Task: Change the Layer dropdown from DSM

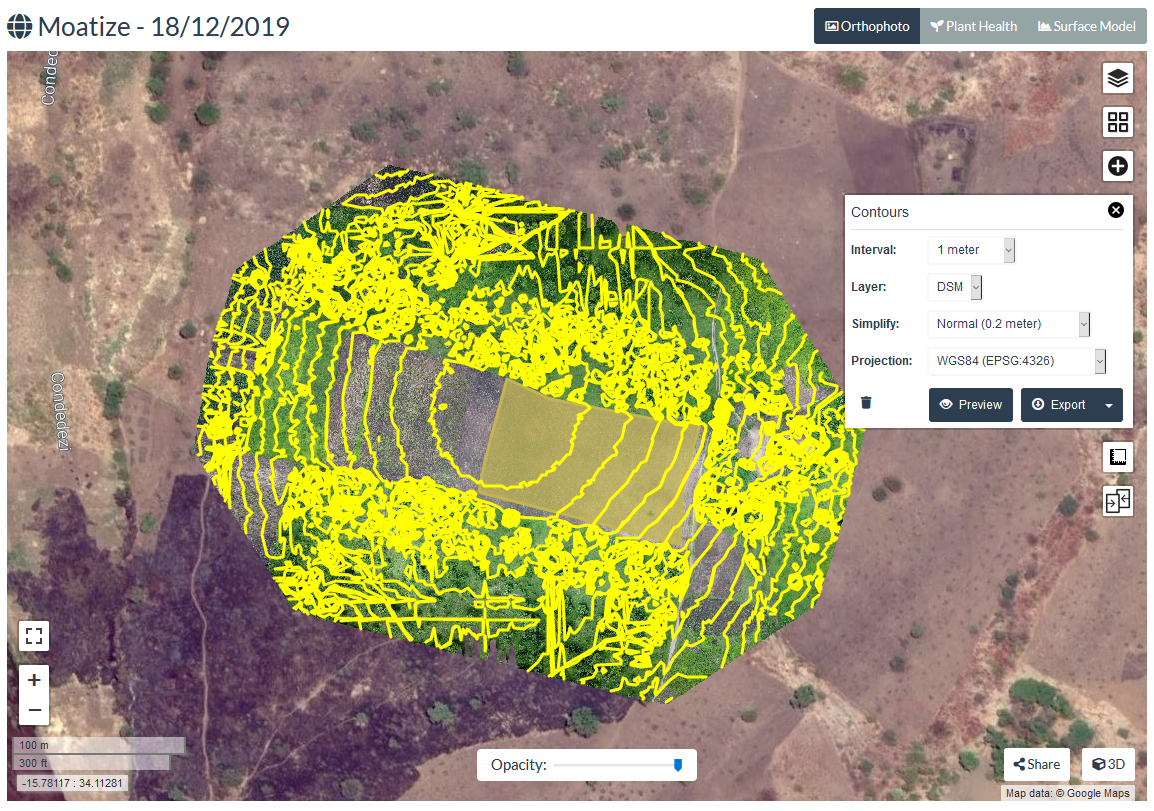Action: (x=953, y=287)
